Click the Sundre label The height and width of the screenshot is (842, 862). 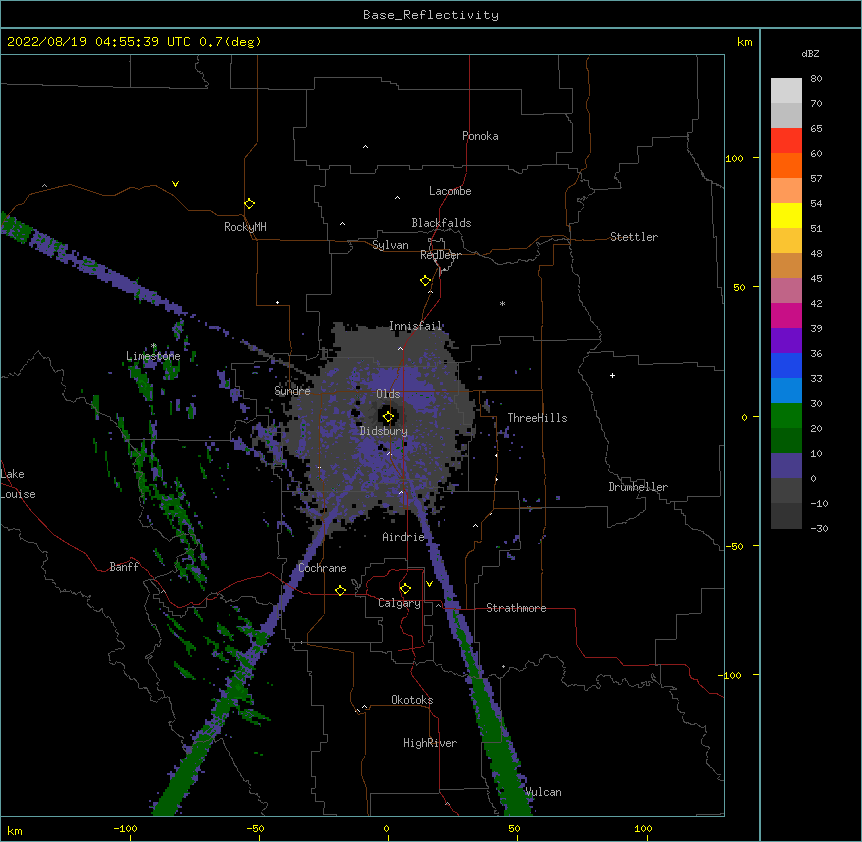pos(292,391)
